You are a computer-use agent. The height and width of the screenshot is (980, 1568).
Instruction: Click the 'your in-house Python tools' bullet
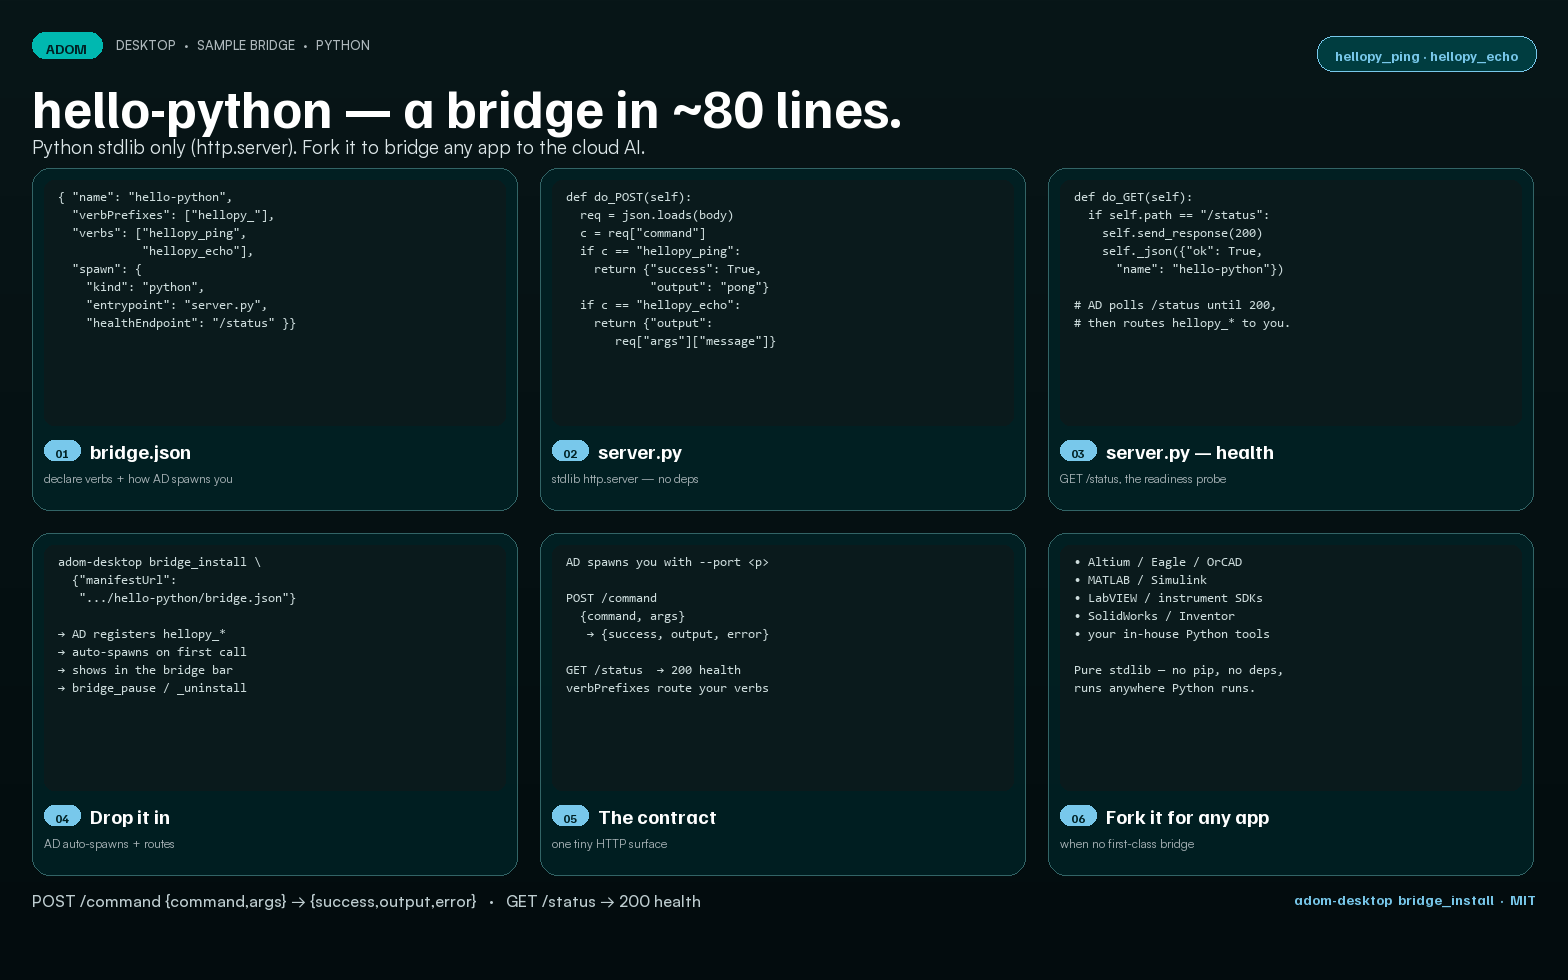coord(1172,634)
